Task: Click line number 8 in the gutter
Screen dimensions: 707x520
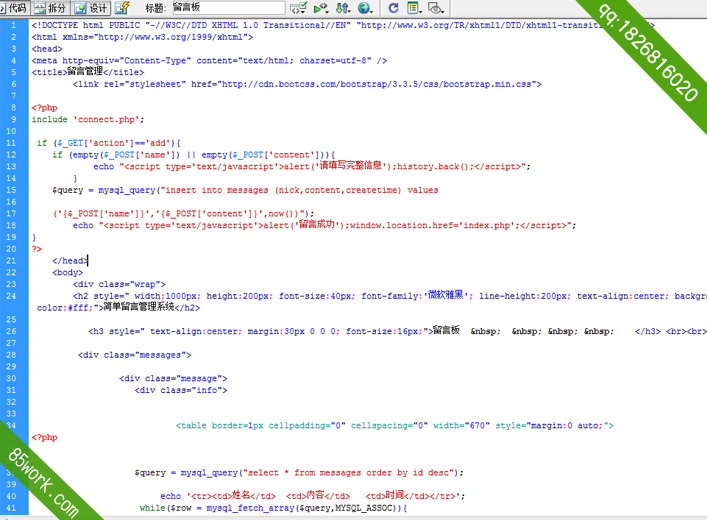Action: (14, 108)
